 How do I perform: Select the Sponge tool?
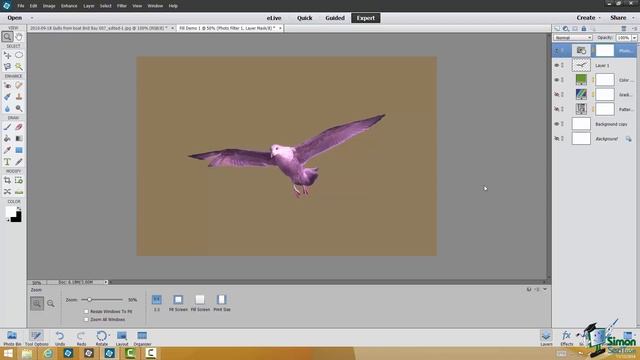point(19,108)
